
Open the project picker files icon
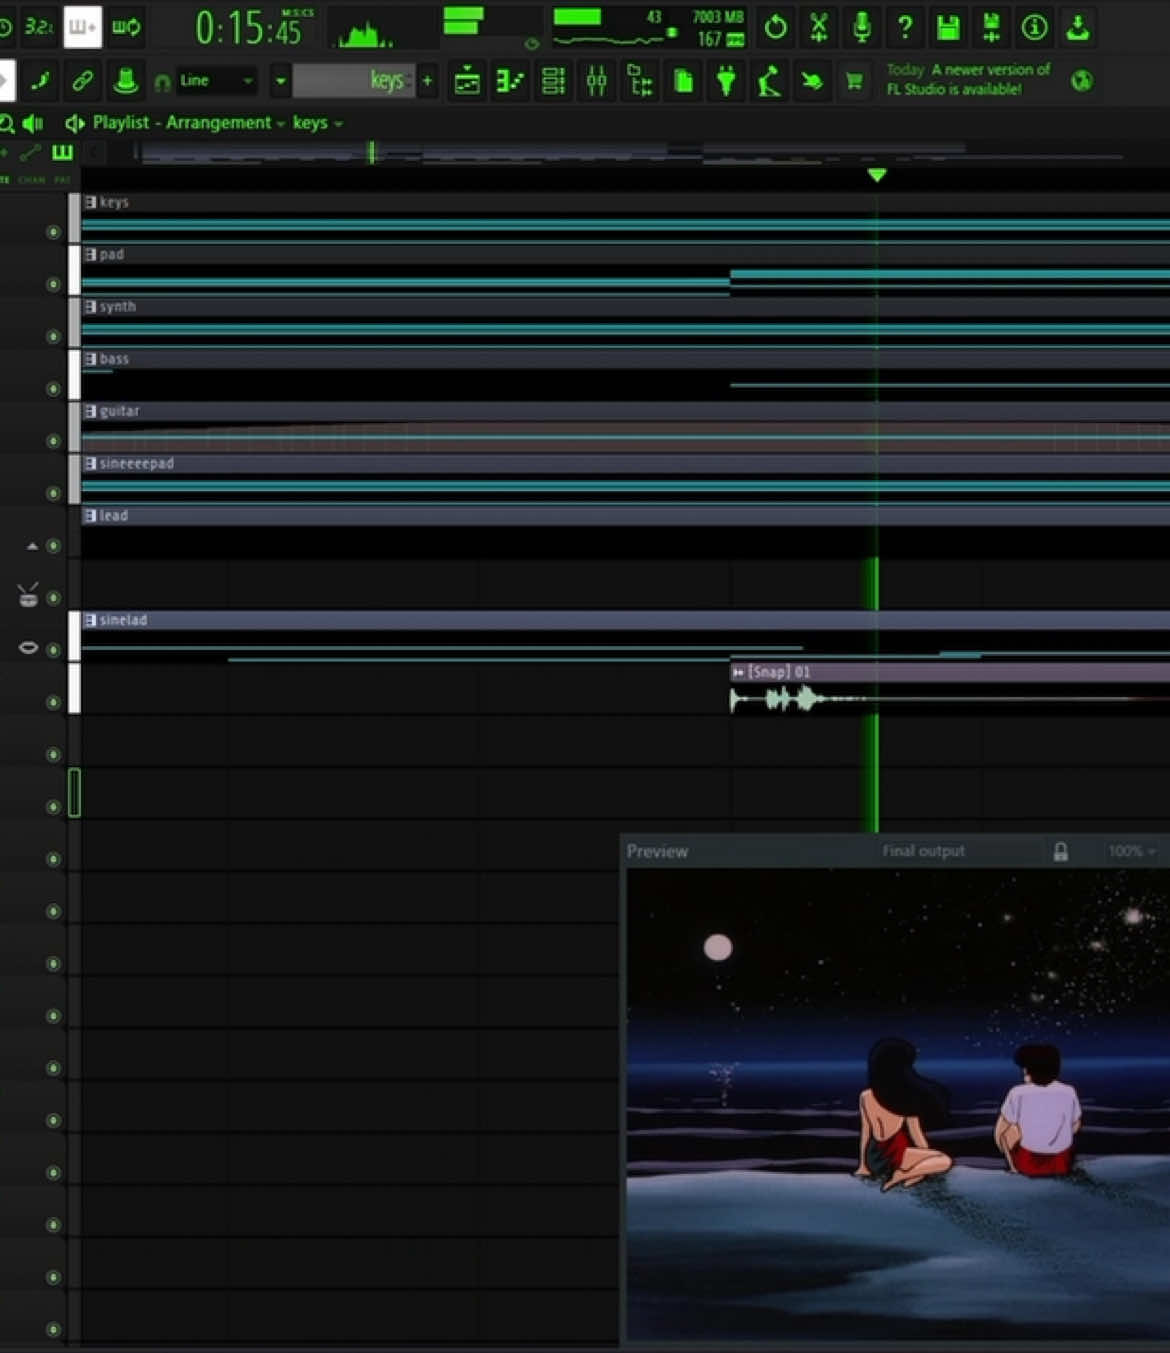(x=683, y=81)
